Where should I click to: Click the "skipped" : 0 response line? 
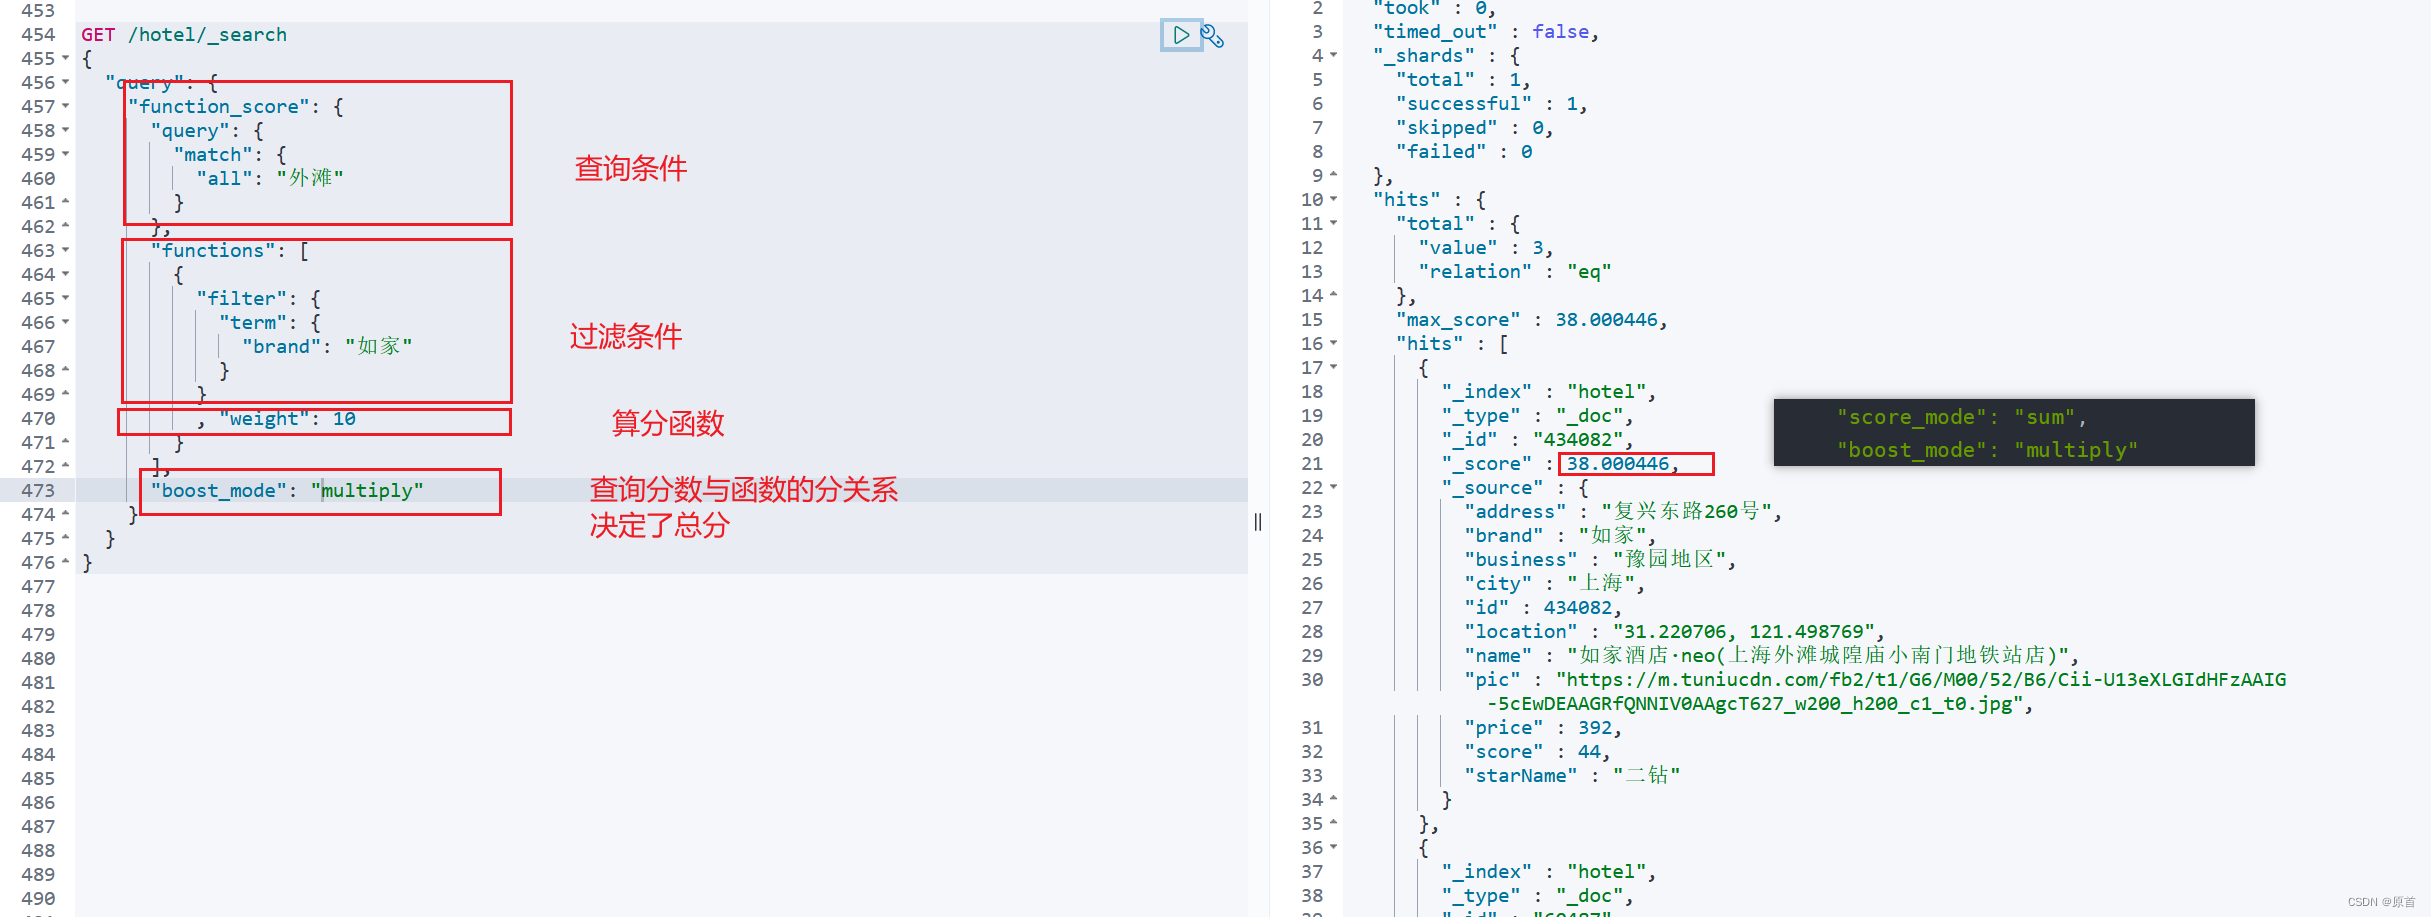point(1474,128)
